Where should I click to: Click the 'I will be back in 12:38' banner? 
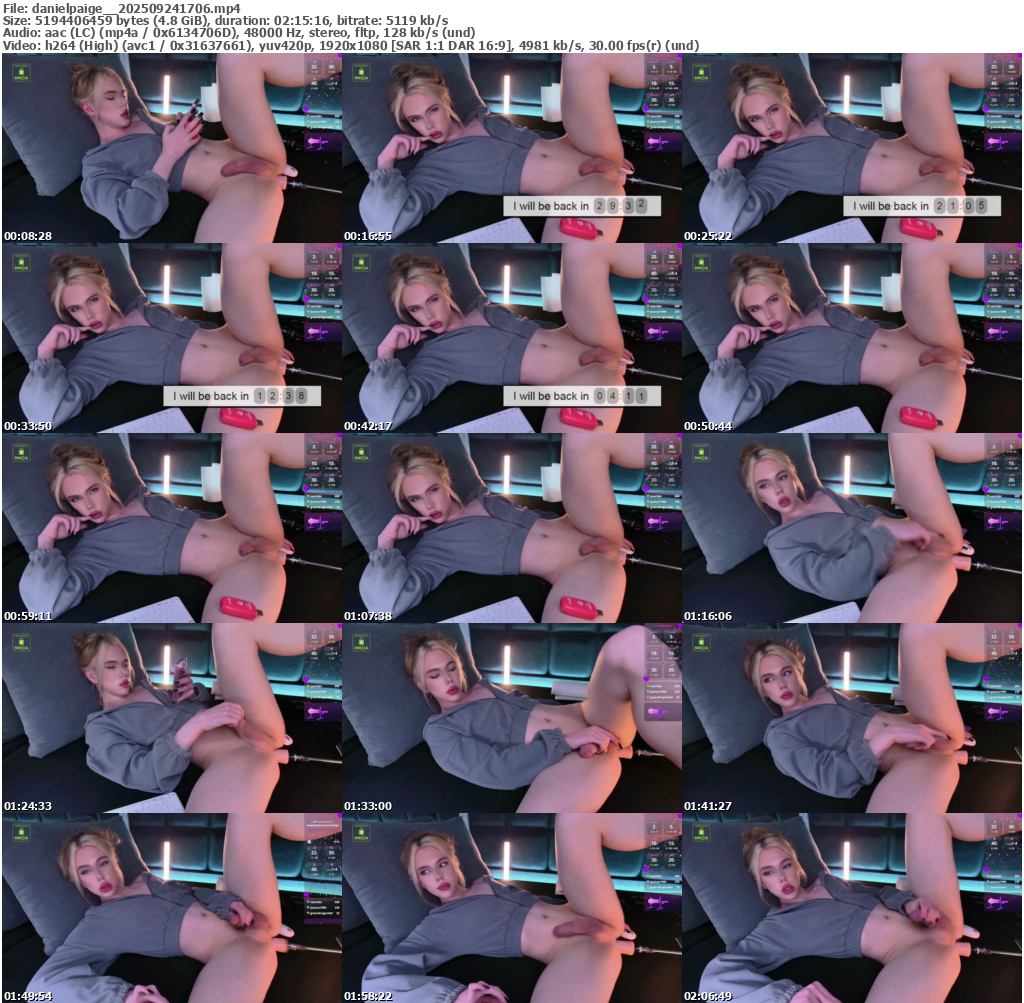pos(242,396)
